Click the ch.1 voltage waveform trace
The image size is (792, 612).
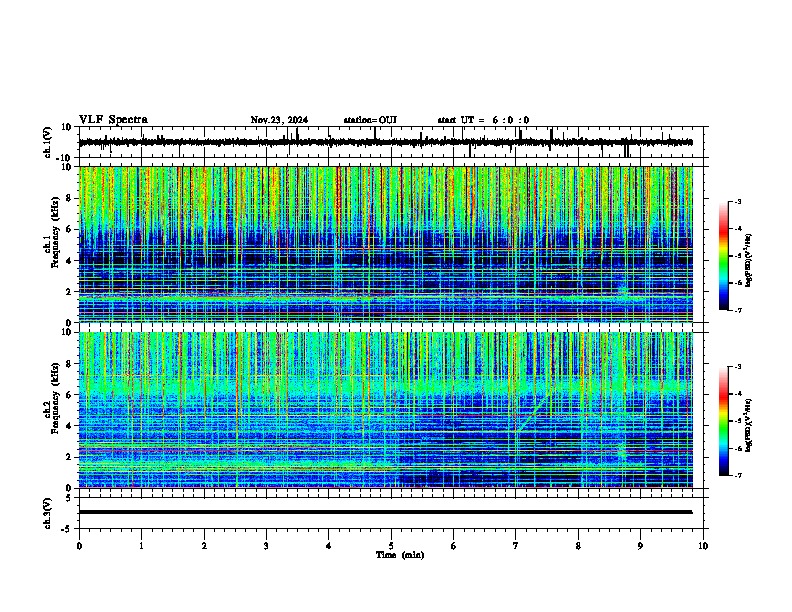pos(385,142)
